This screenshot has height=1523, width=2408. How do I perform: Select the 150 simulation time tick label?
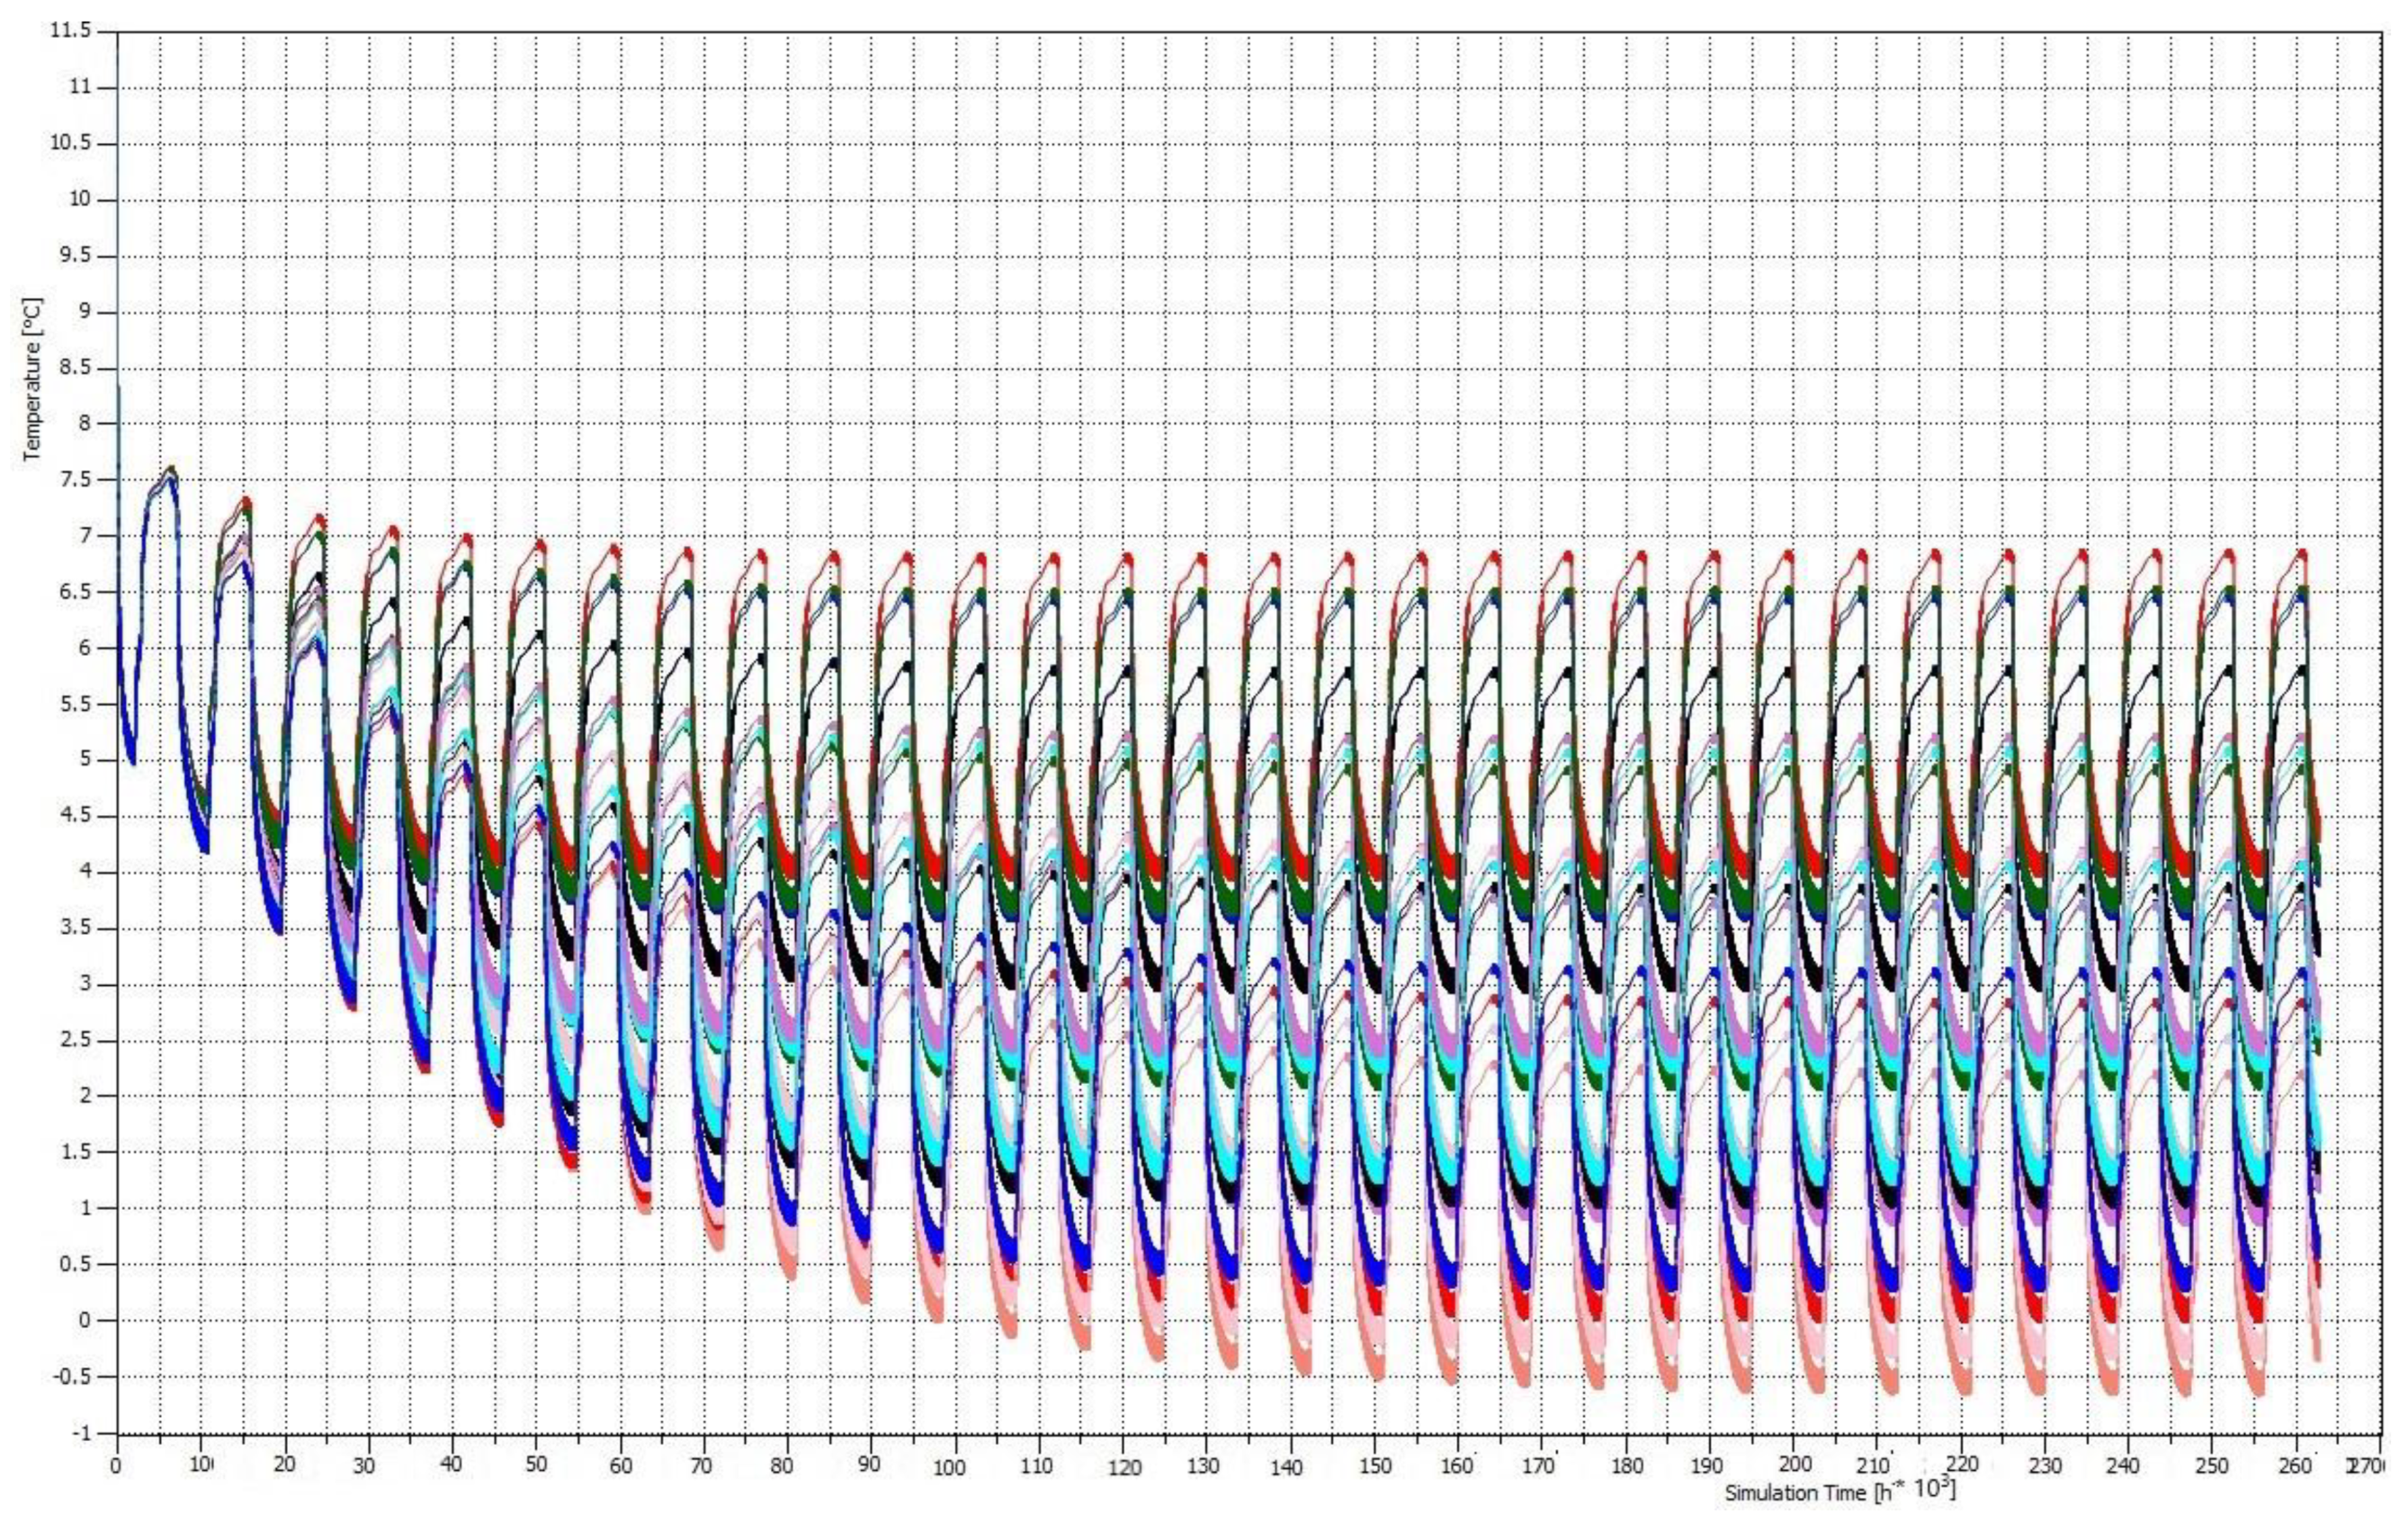[1375, 1466]
